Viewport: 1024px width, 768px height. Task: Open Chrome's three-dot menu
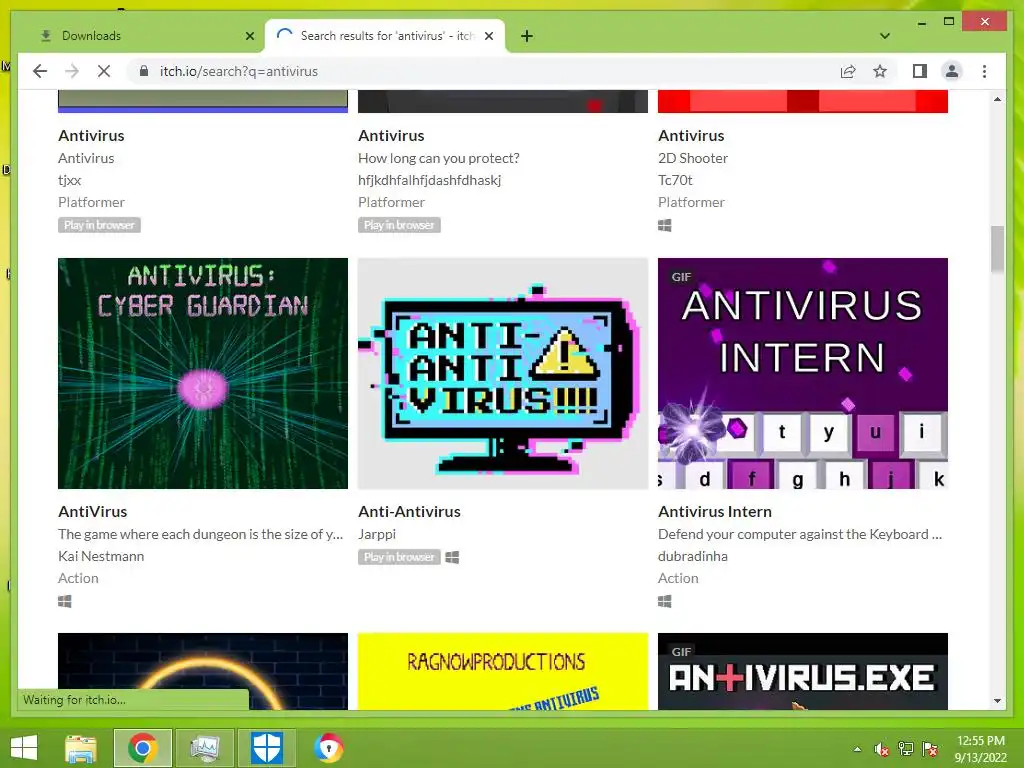(x=984, y=71)
